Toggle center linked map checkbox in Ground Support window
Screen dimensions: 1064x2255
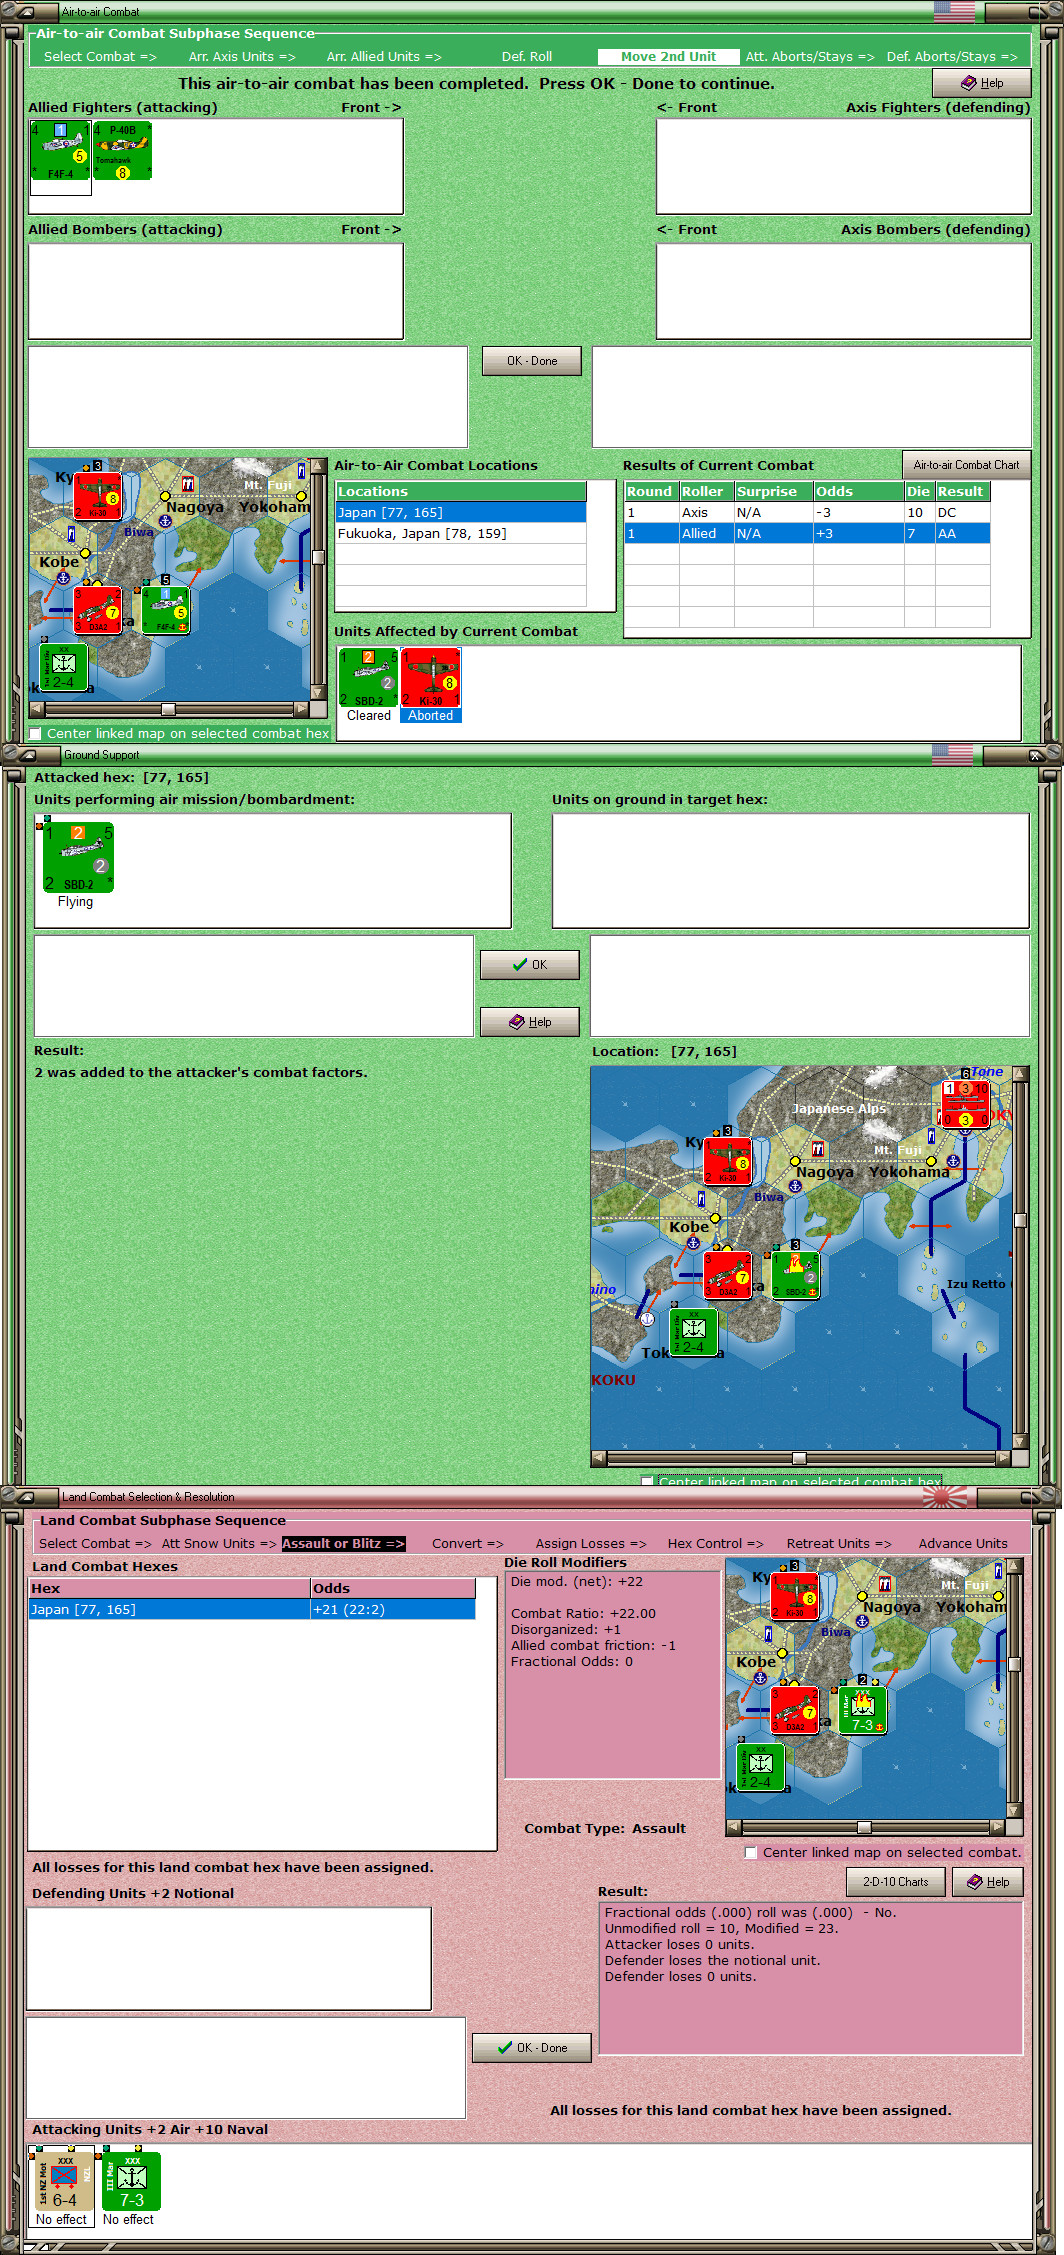coord(647,1481)
